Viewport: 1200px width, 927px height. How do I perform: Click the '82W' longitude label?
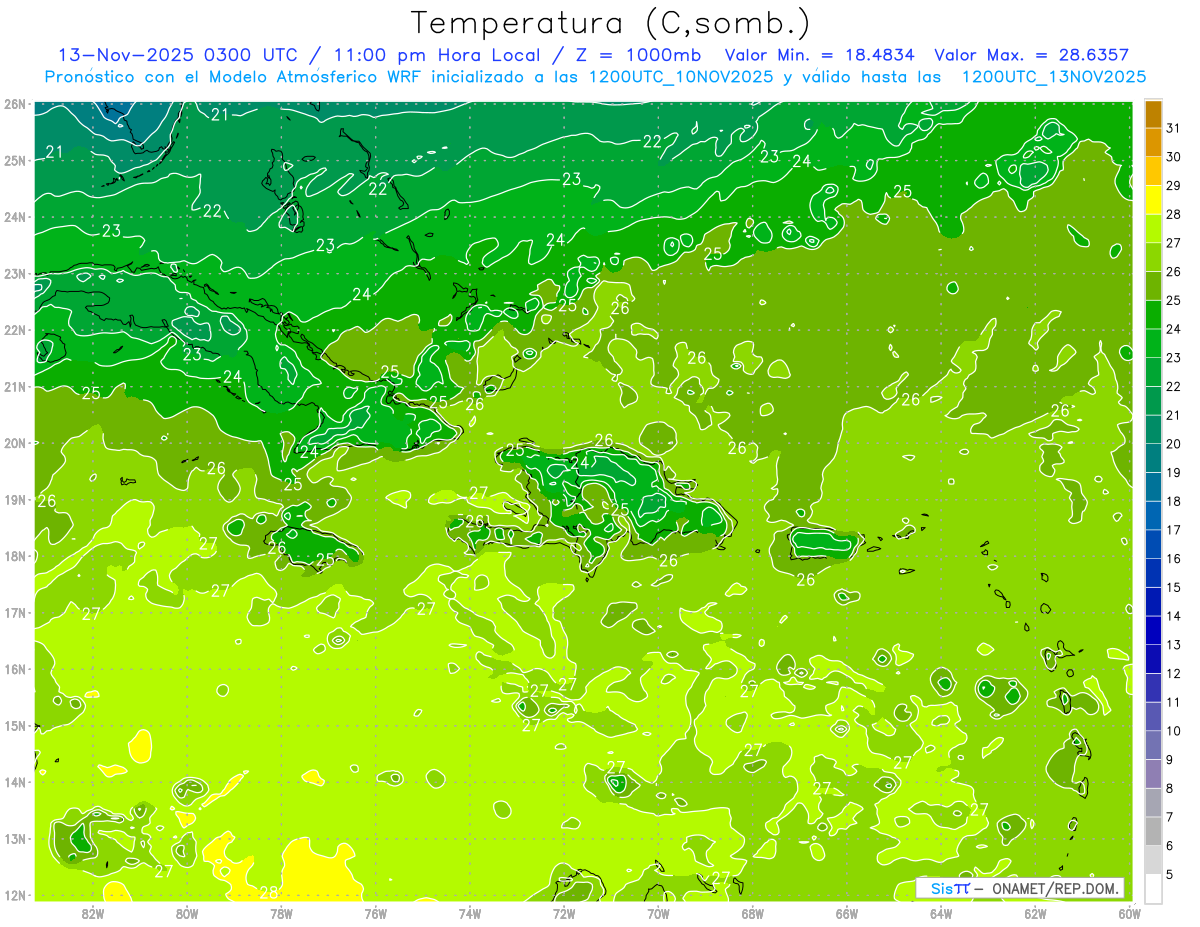[92, 912]
